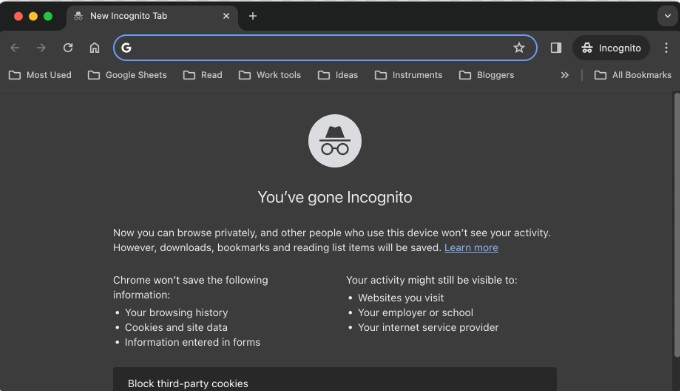Click the yellow macOS minimize button

point(33,16)
